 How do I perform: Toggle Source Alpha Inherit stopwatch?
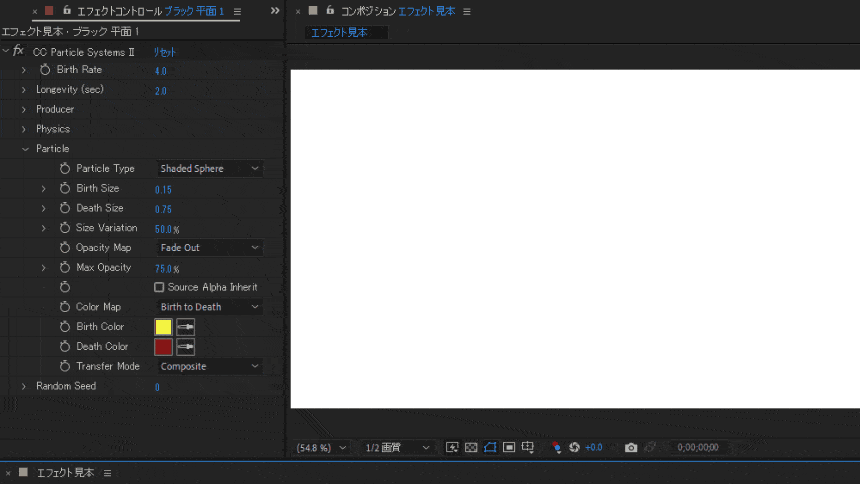[x=65, y=287]
